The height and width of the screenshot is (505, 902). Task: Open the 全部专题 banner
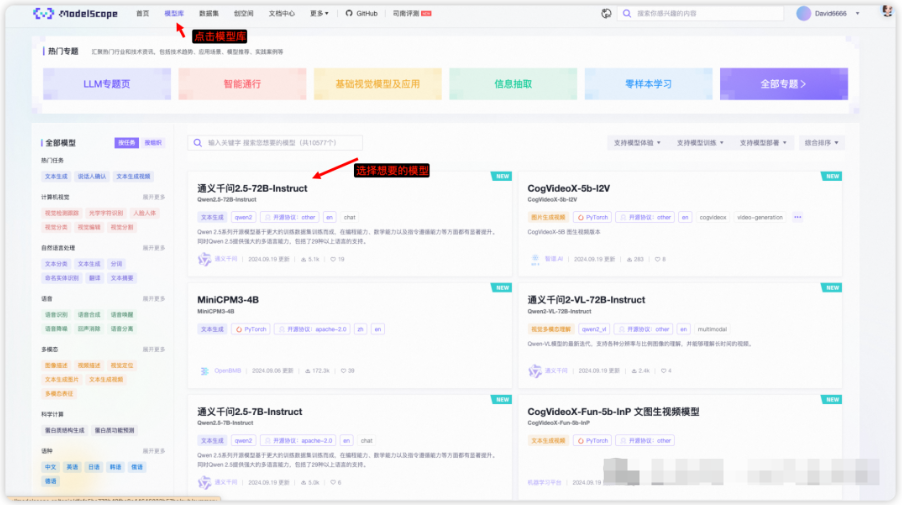[783, 84]
